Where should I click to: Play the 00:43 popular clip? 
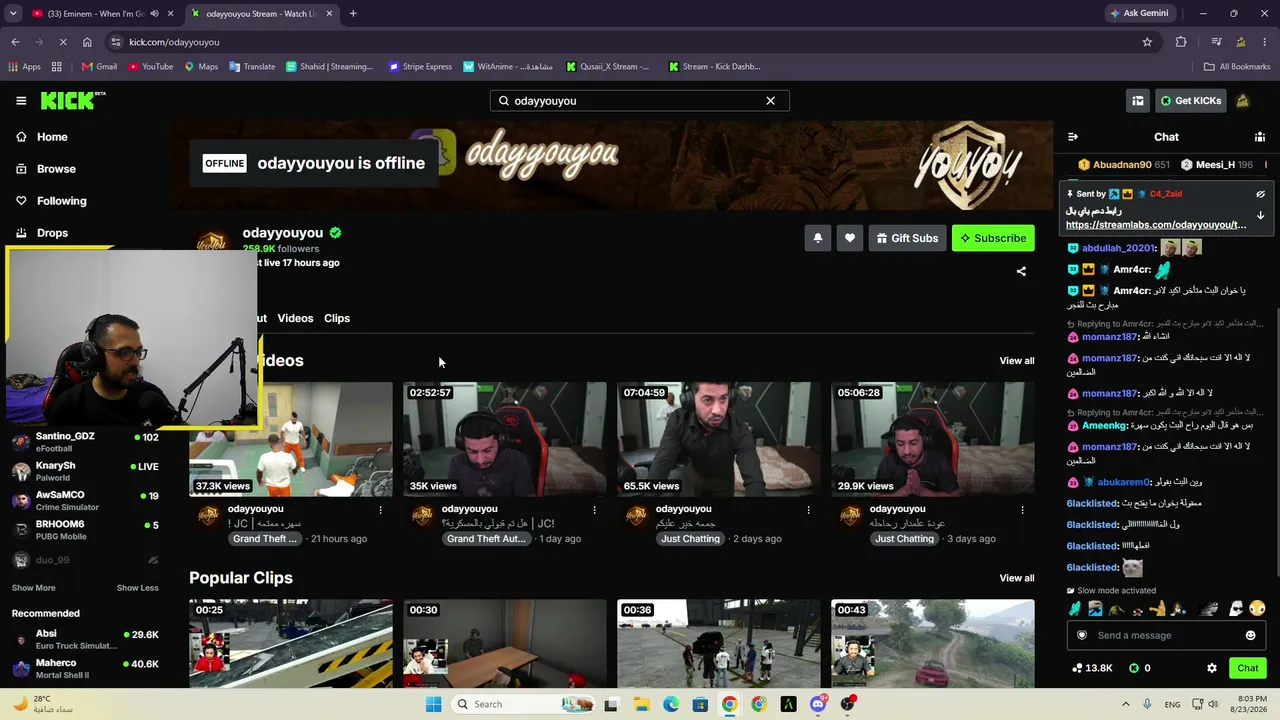click(x=933, y=644)
